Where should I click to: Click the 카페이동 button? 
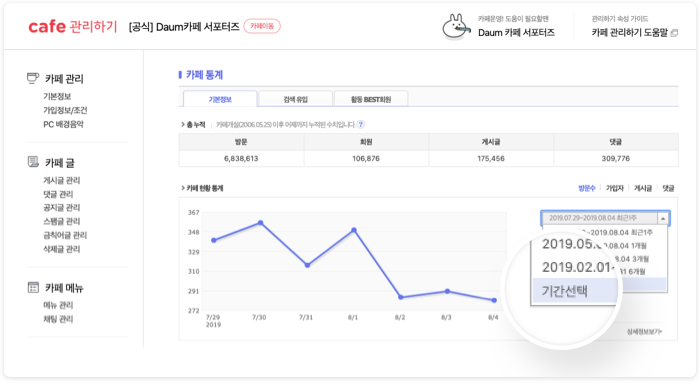pos(262,26)
